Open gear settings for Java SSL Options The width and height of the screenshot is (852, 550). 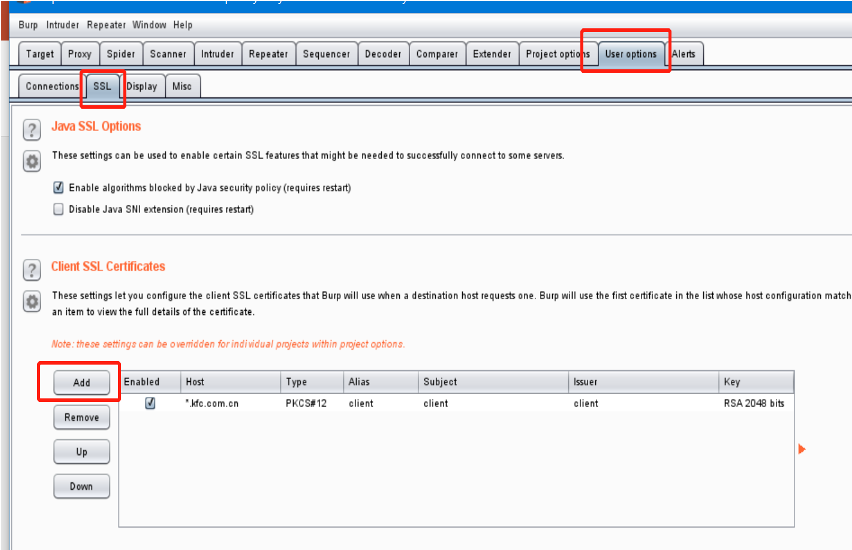click(x=32, y=161)
